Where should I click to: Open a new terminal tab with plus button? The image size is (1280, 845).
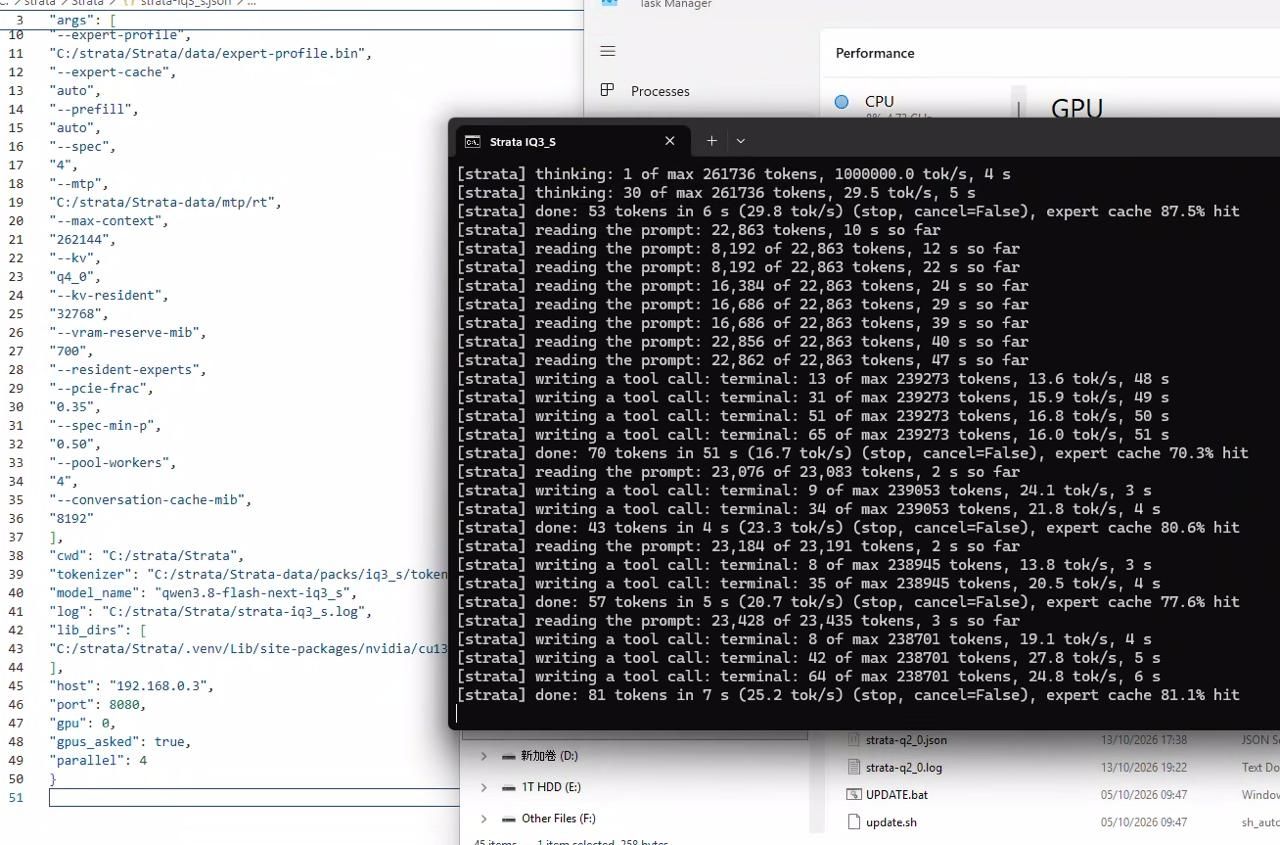[x=711, y=141]
